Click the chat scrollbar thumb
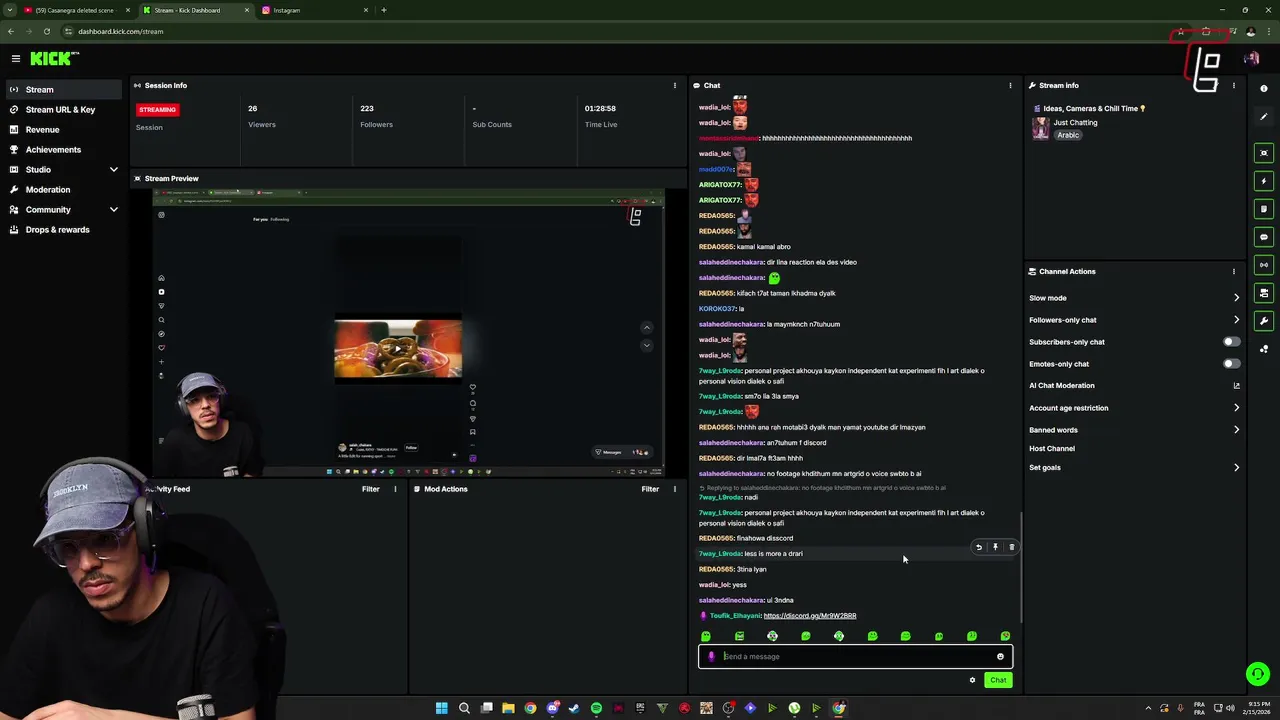Viewport: 1280px width, 720px height. click(x=1020, y=567)
